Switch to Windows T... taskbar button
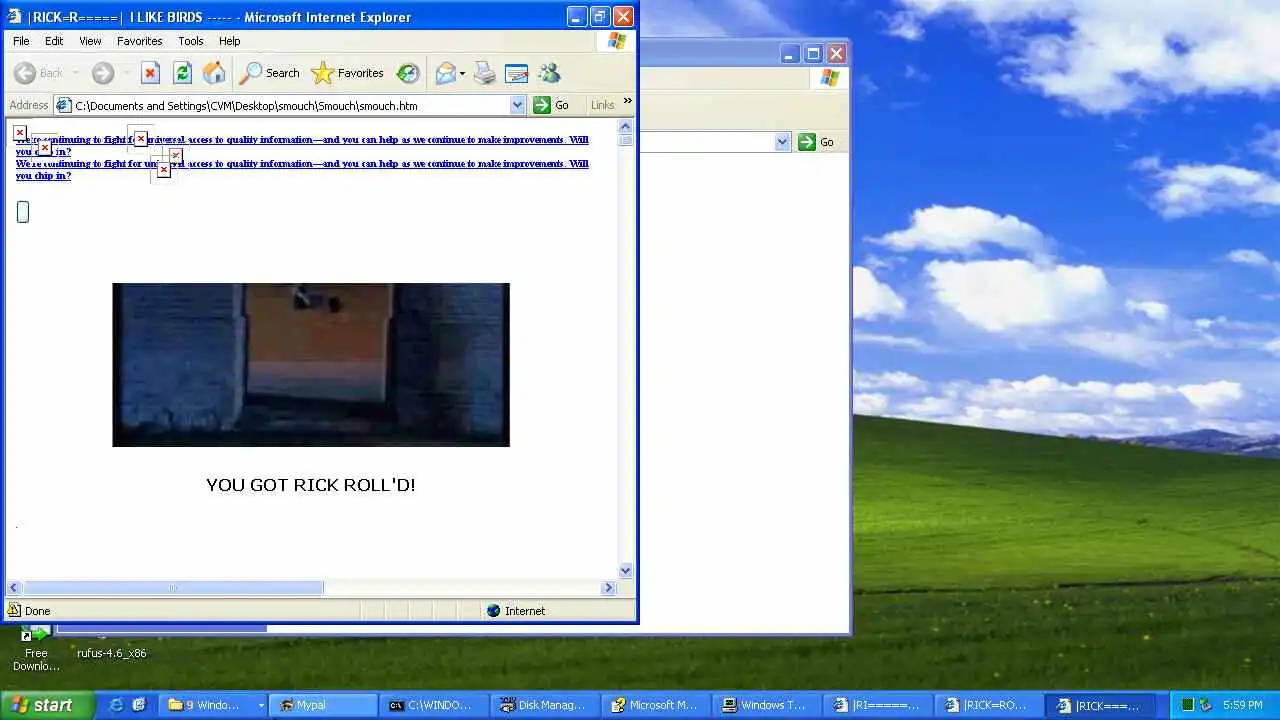 [x=766, y=705]
